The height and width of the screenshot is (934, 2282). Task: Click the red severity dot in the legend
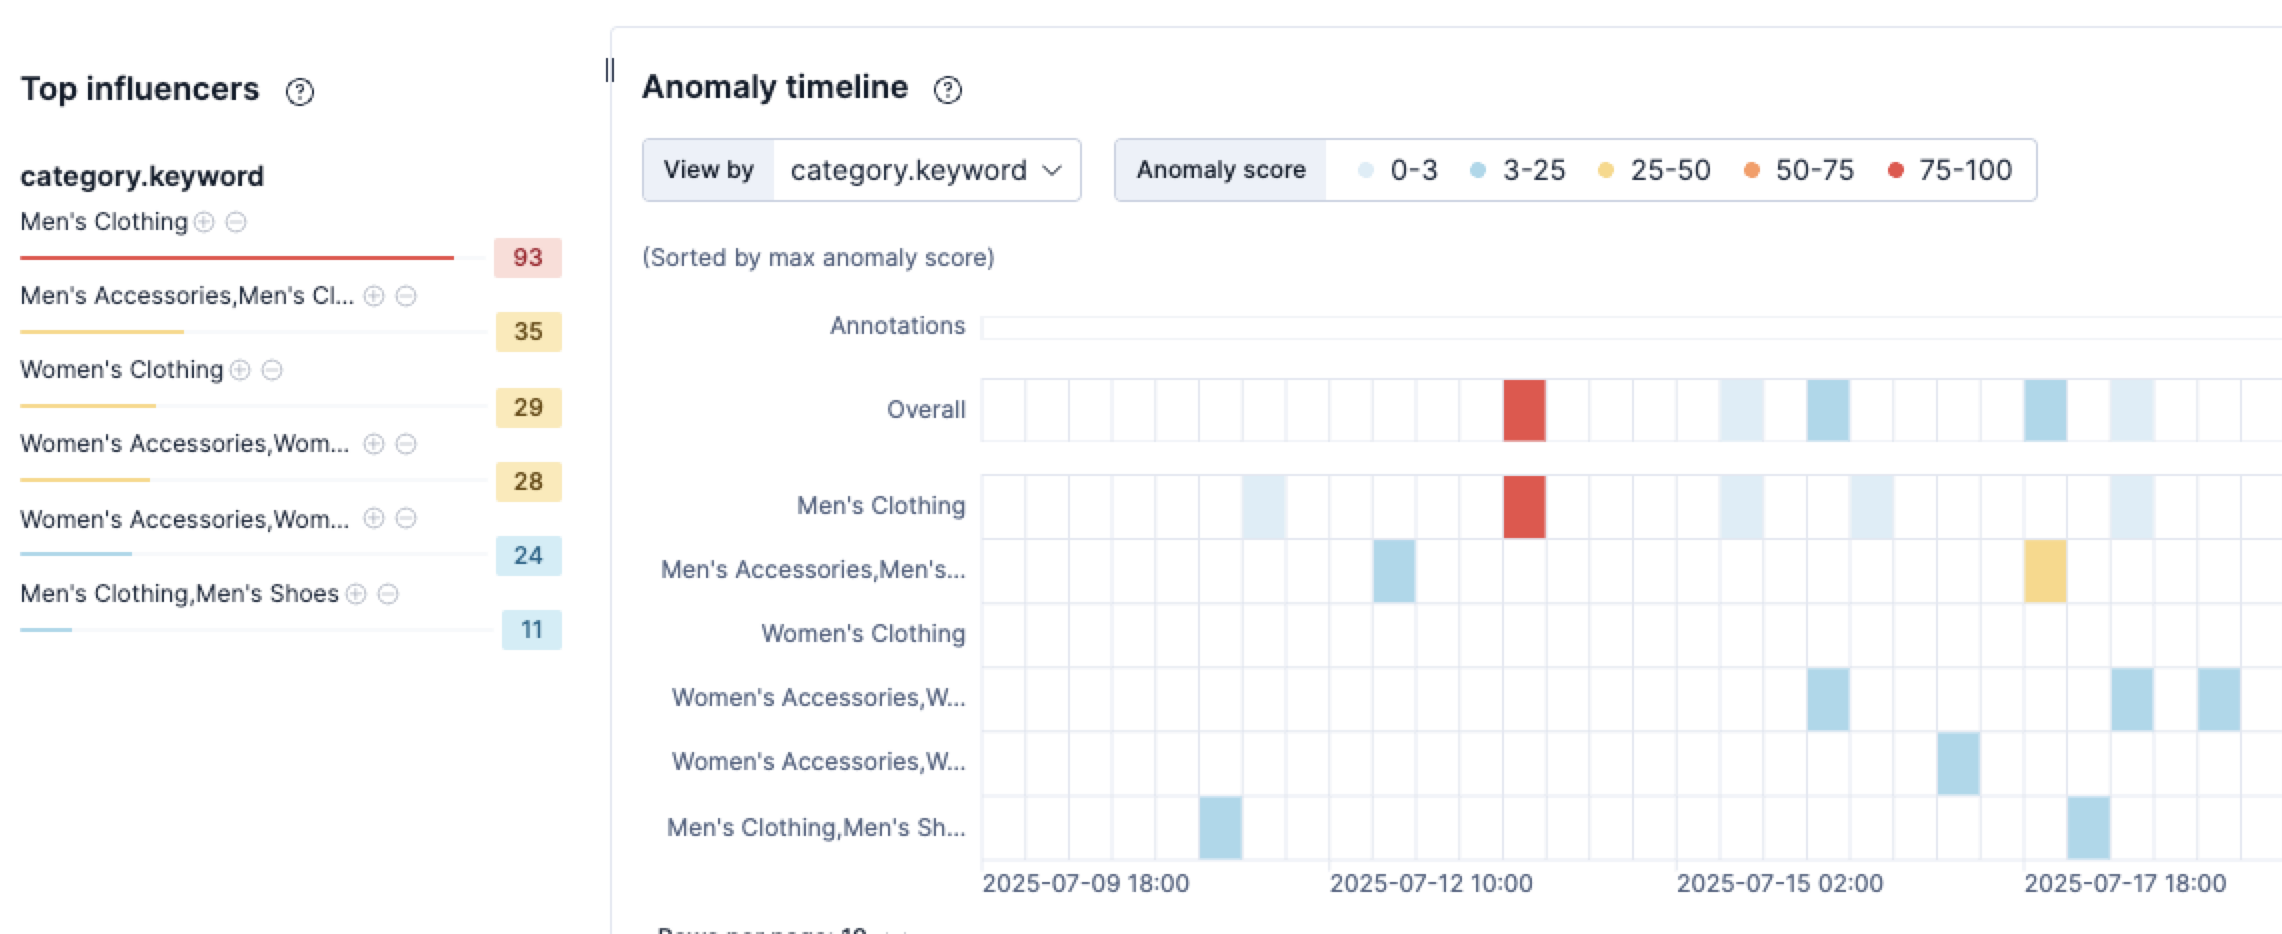(x=1896, y=171)
